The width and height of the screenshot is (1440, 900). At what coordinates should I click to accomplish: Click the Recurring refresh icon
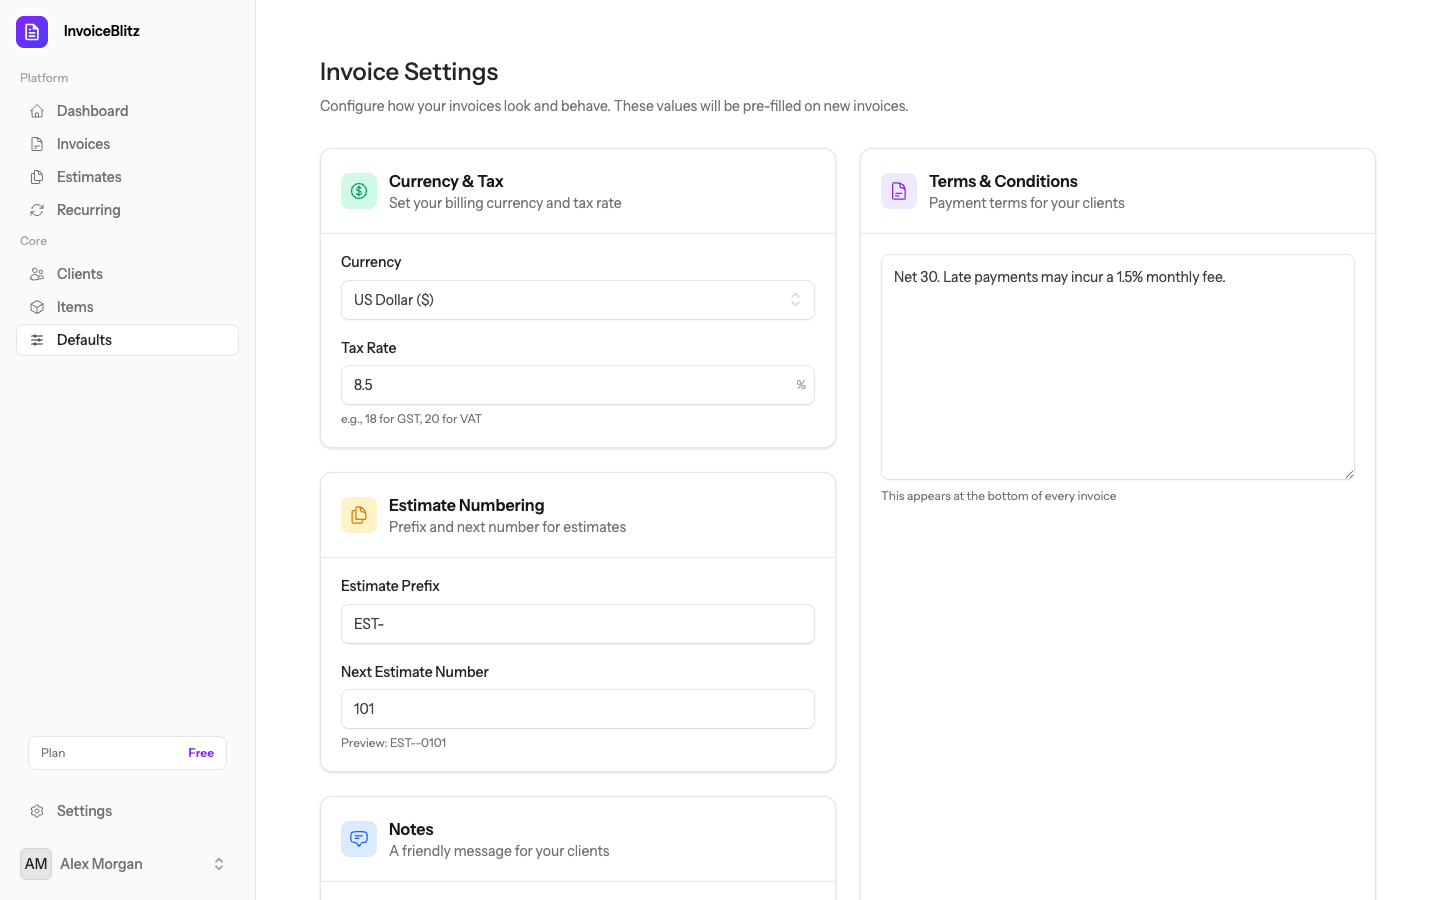pyautogui.click(x=37, y=209)
